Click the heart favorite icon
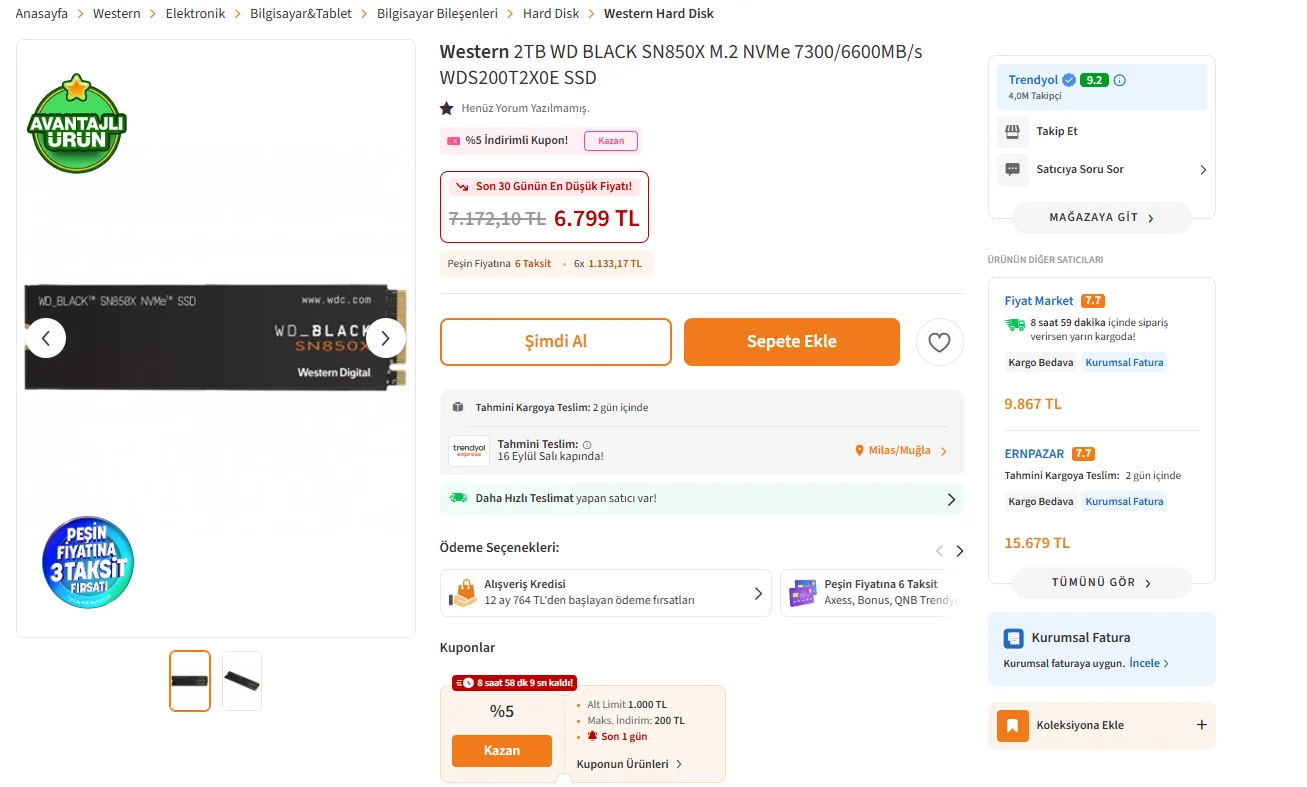 point(939,342)
